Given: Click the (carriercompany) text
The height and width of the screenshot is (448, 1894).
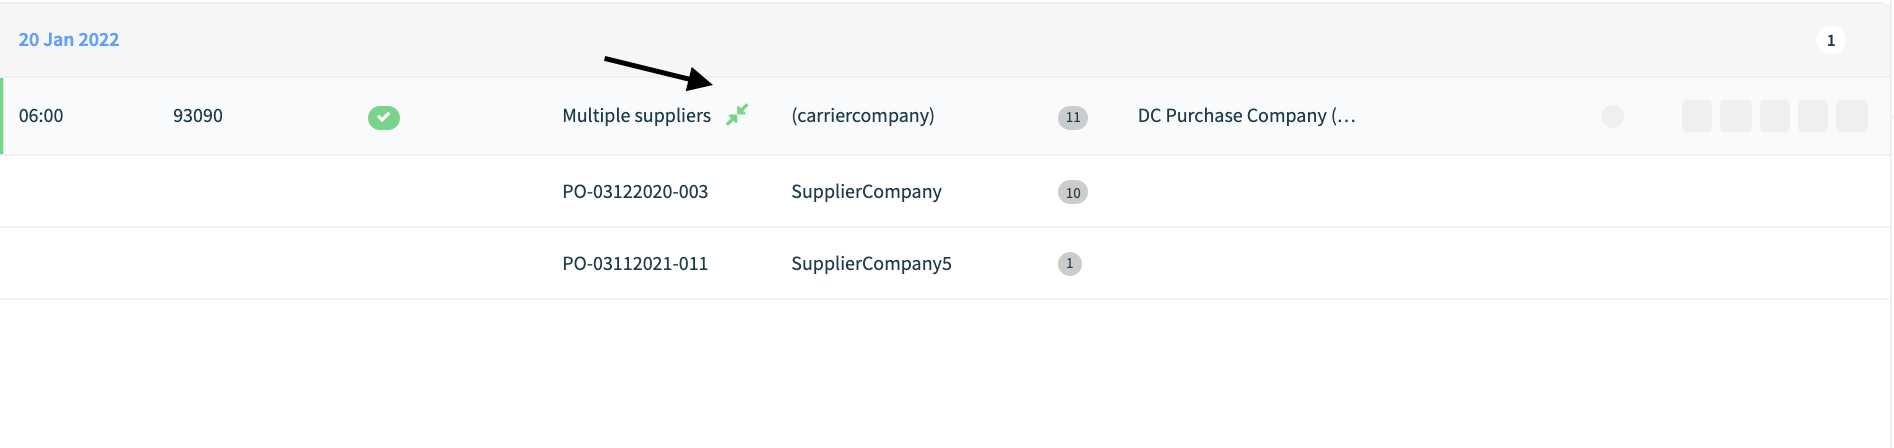Looking at the screenshot, I should pos(863,116).
